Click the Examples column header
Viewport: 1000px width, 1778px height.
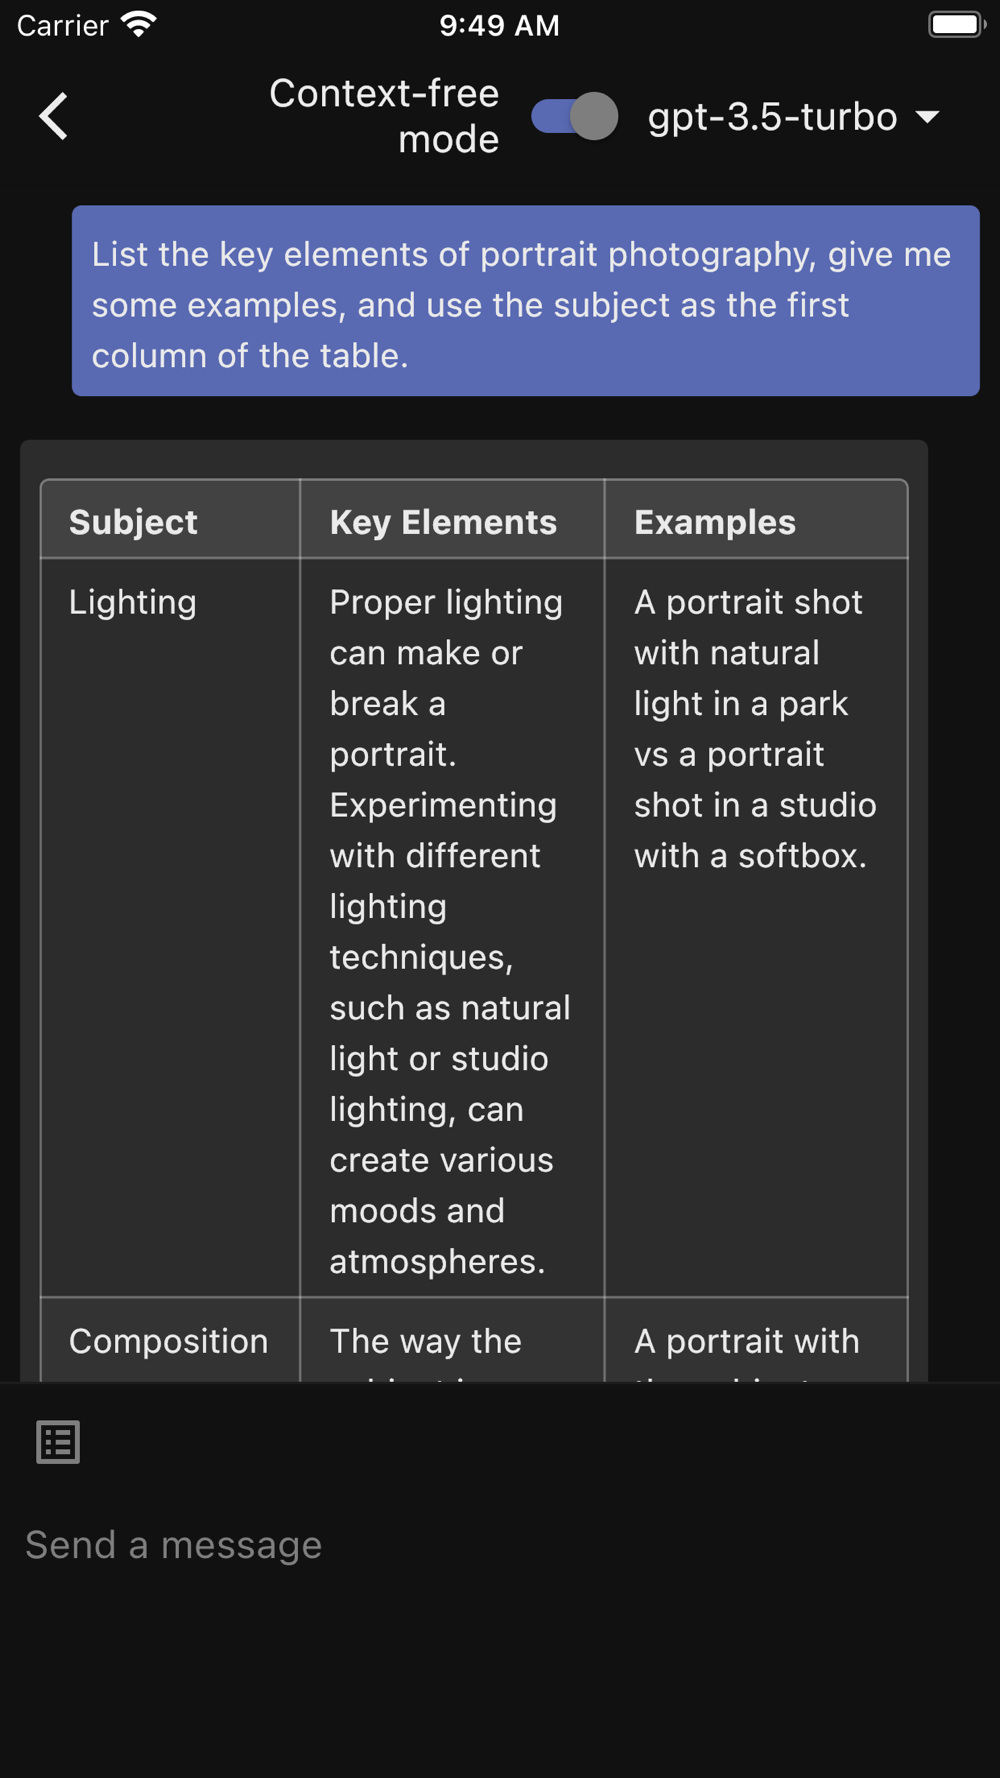coord(756,520)
